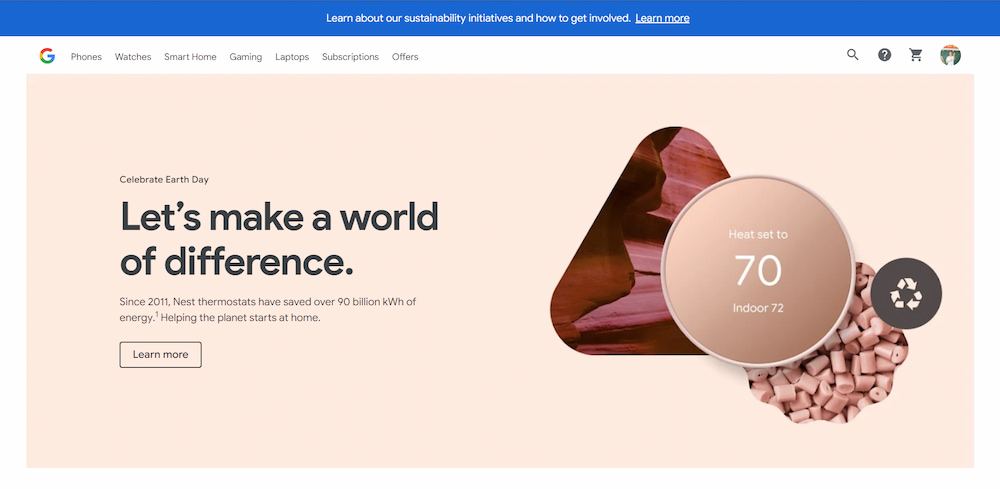Screen dimensions: 1000x489
Task: Click the footnote 1 superscript after 'energy.'
Action: [157, 314]
